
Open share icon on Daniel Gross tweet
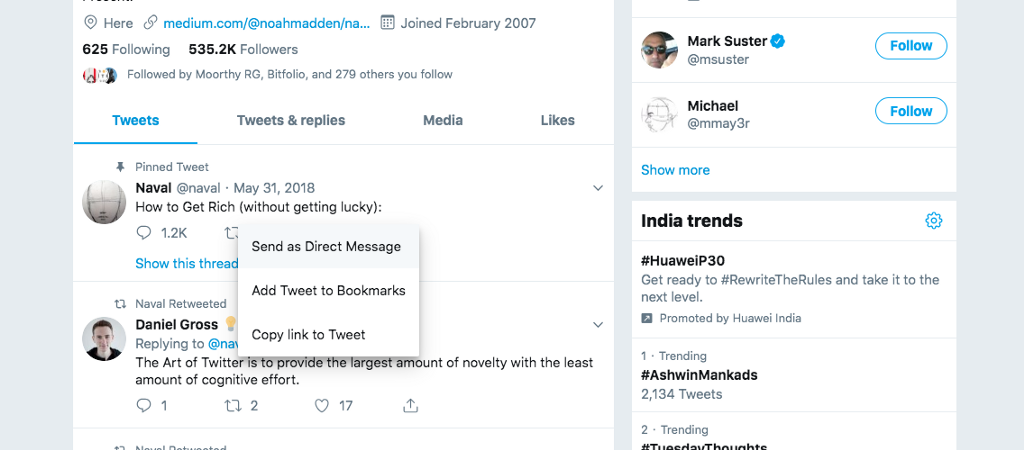[x=410, y=406]
